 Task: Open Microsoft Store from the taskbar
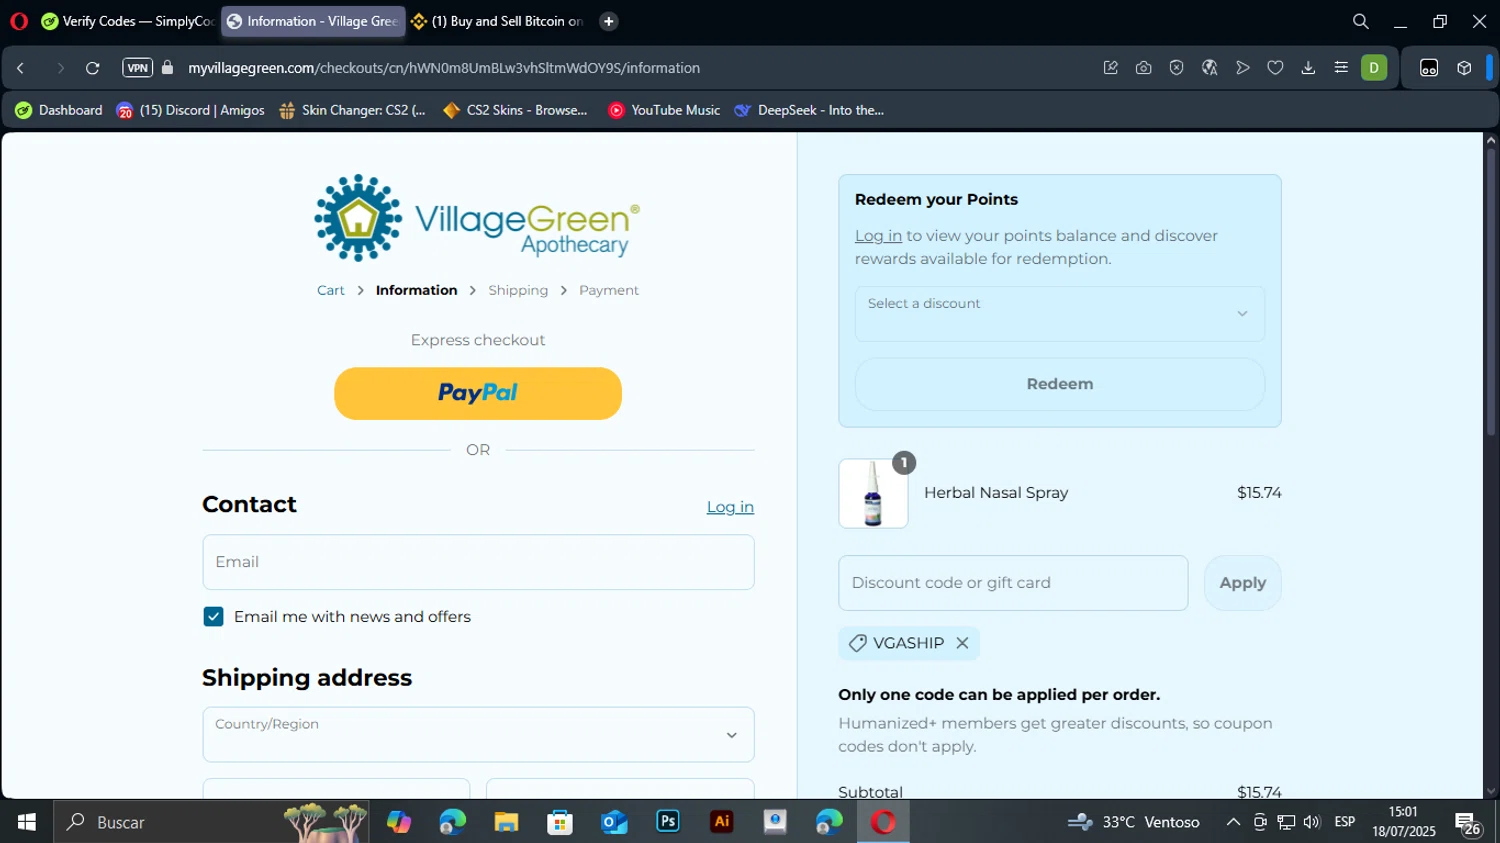[560, 822]
